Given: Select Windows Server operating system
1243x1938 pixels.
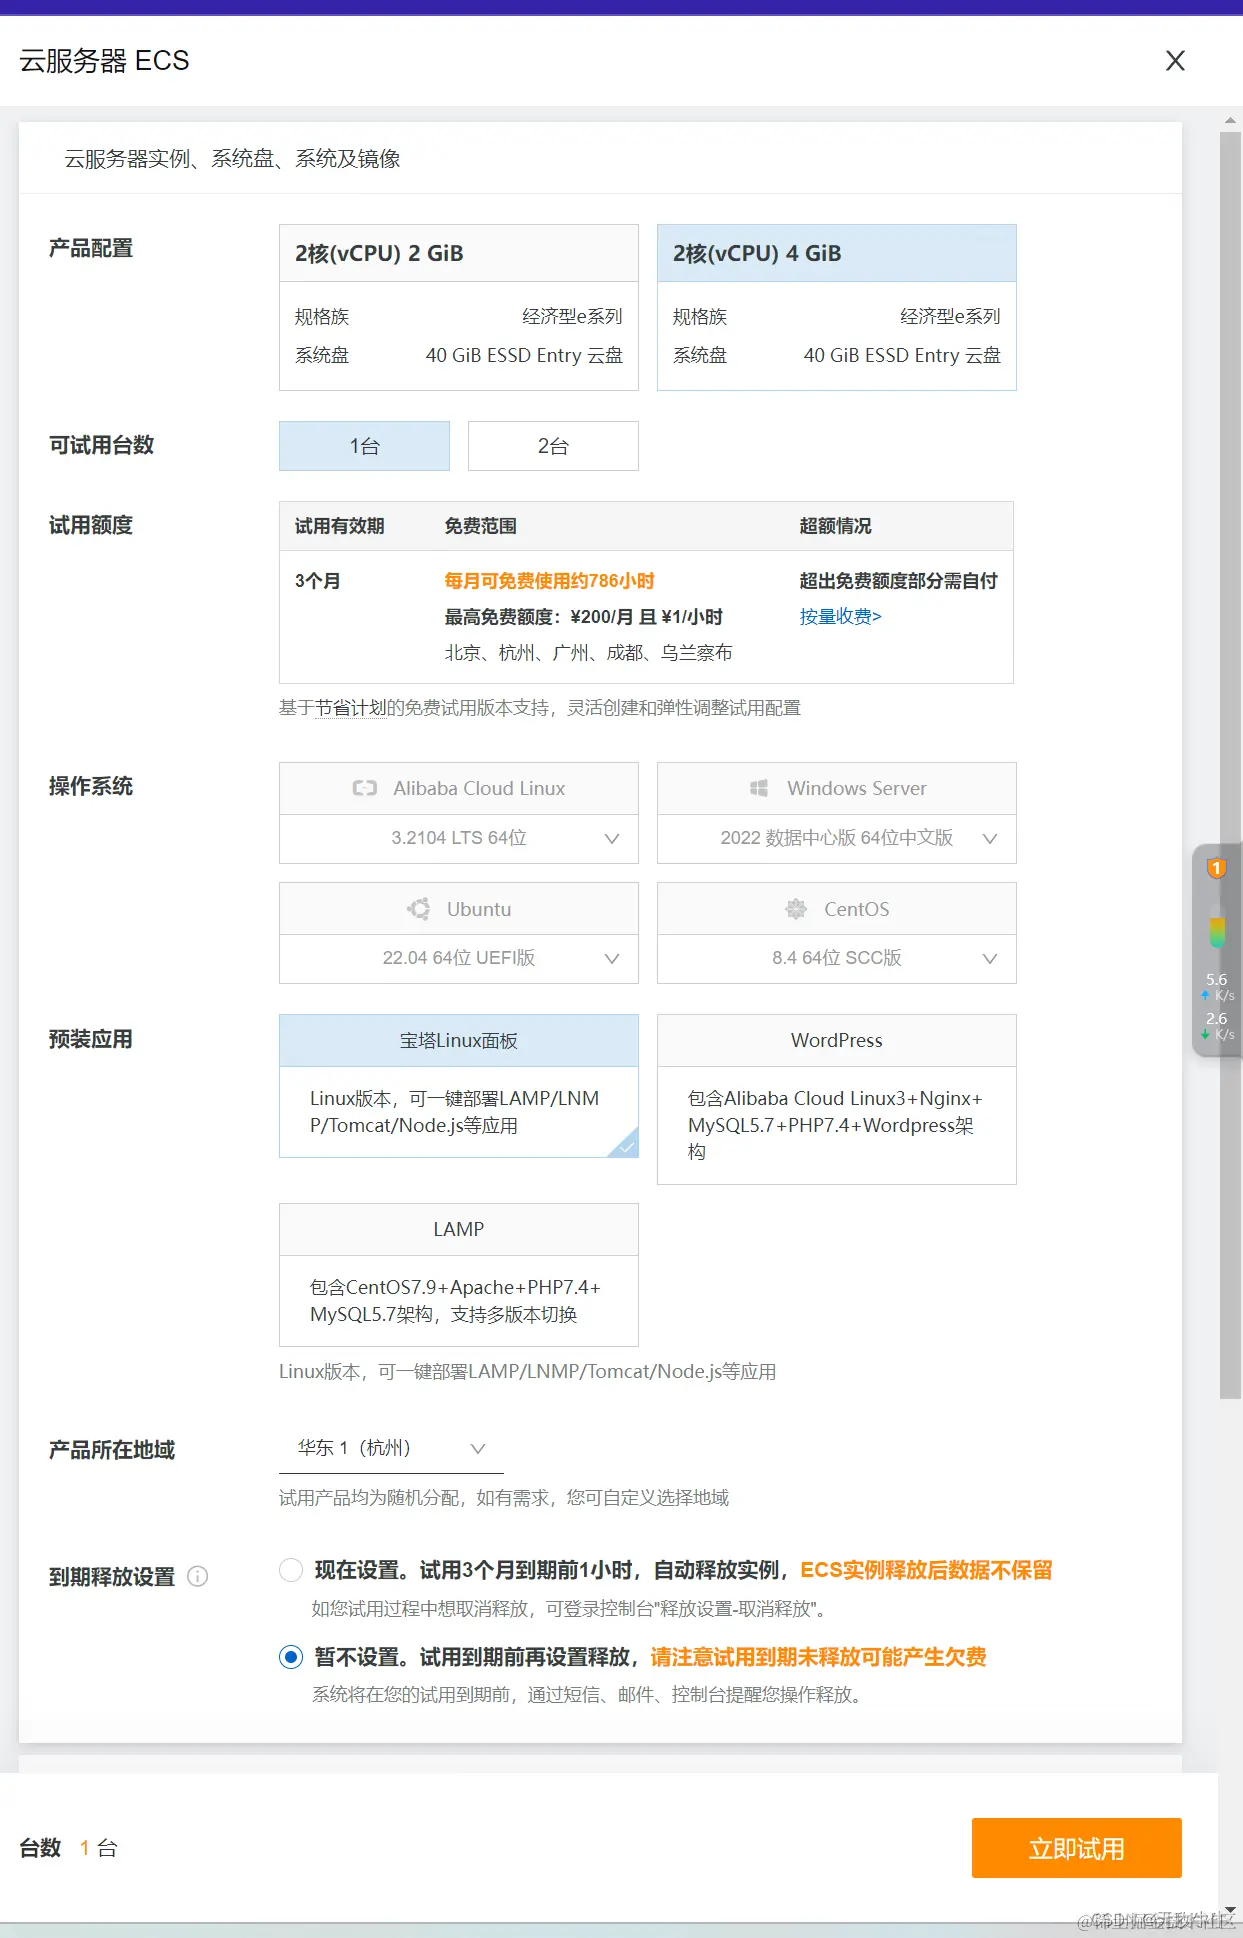Looking at the screenshot, I should tap(837, 788).
